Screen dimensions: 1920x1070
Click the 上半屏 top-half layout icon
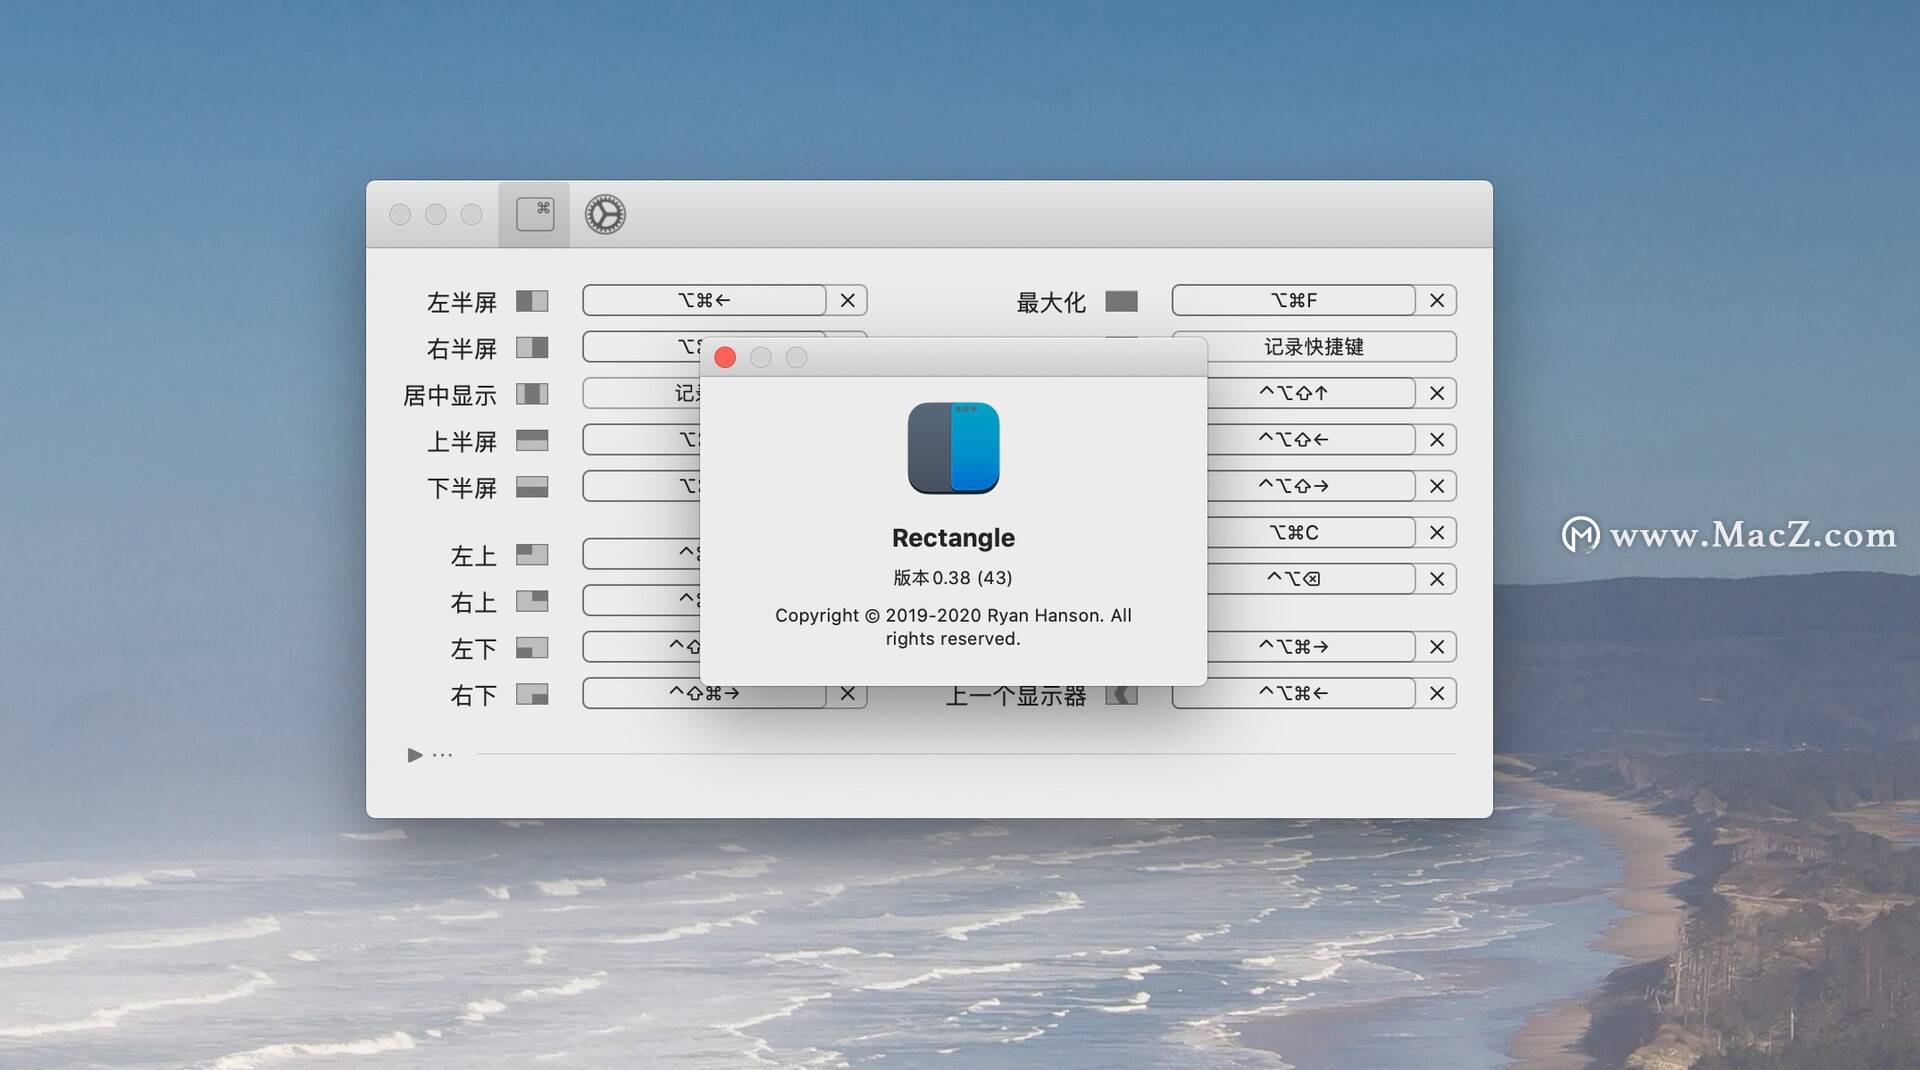pos(532,440)
